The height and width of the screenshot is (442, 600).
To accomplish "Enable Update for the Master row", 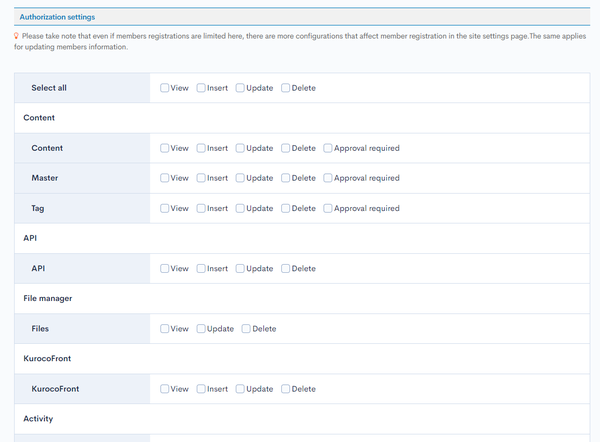I will [x=240, y=178].
